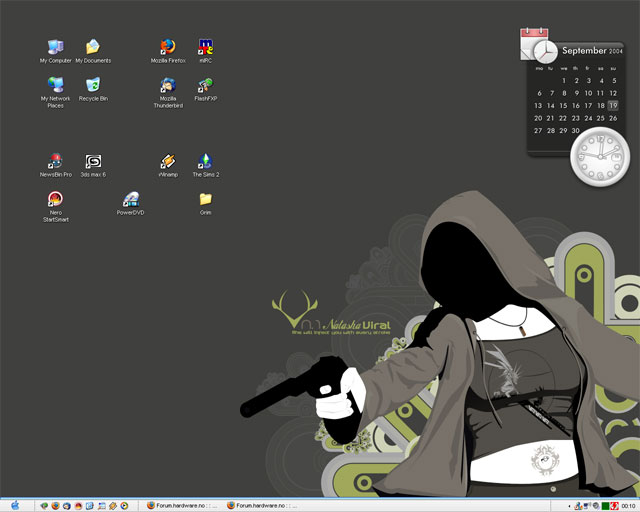Select the mIRC desktop shortcut

pyautogui.click(x=206, y=51)
